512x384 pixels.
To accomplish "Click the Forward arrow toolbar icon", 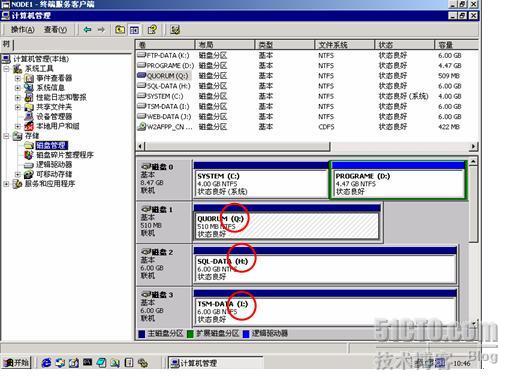I will (x=101, y=30).
